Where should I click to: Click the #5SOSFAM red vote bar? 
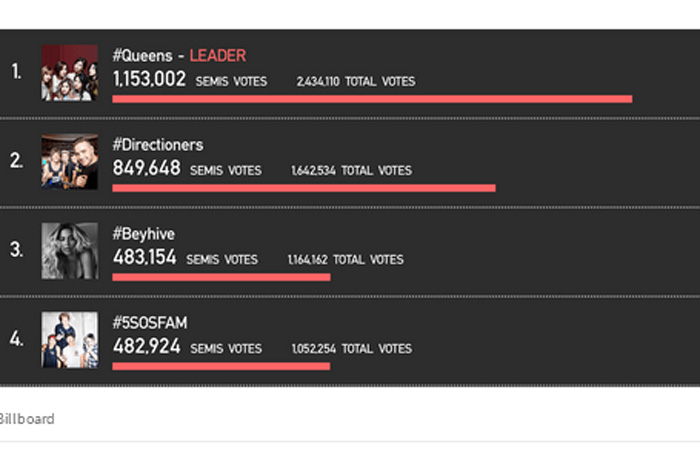[x=221, y=366]
